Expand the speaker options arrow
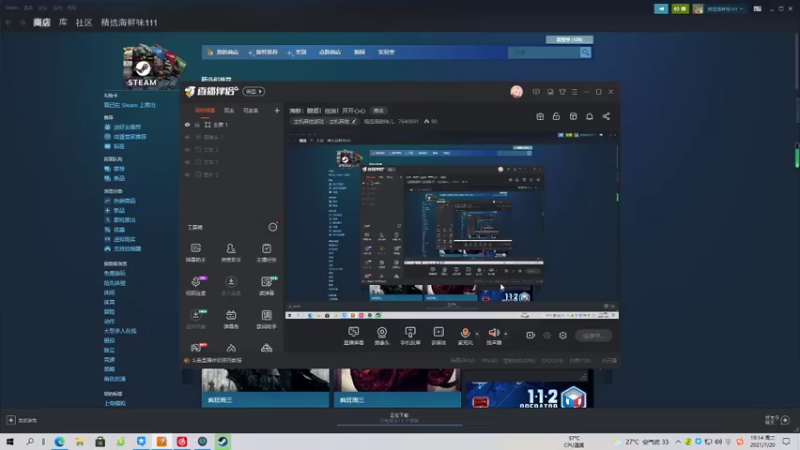 (506, 334)
